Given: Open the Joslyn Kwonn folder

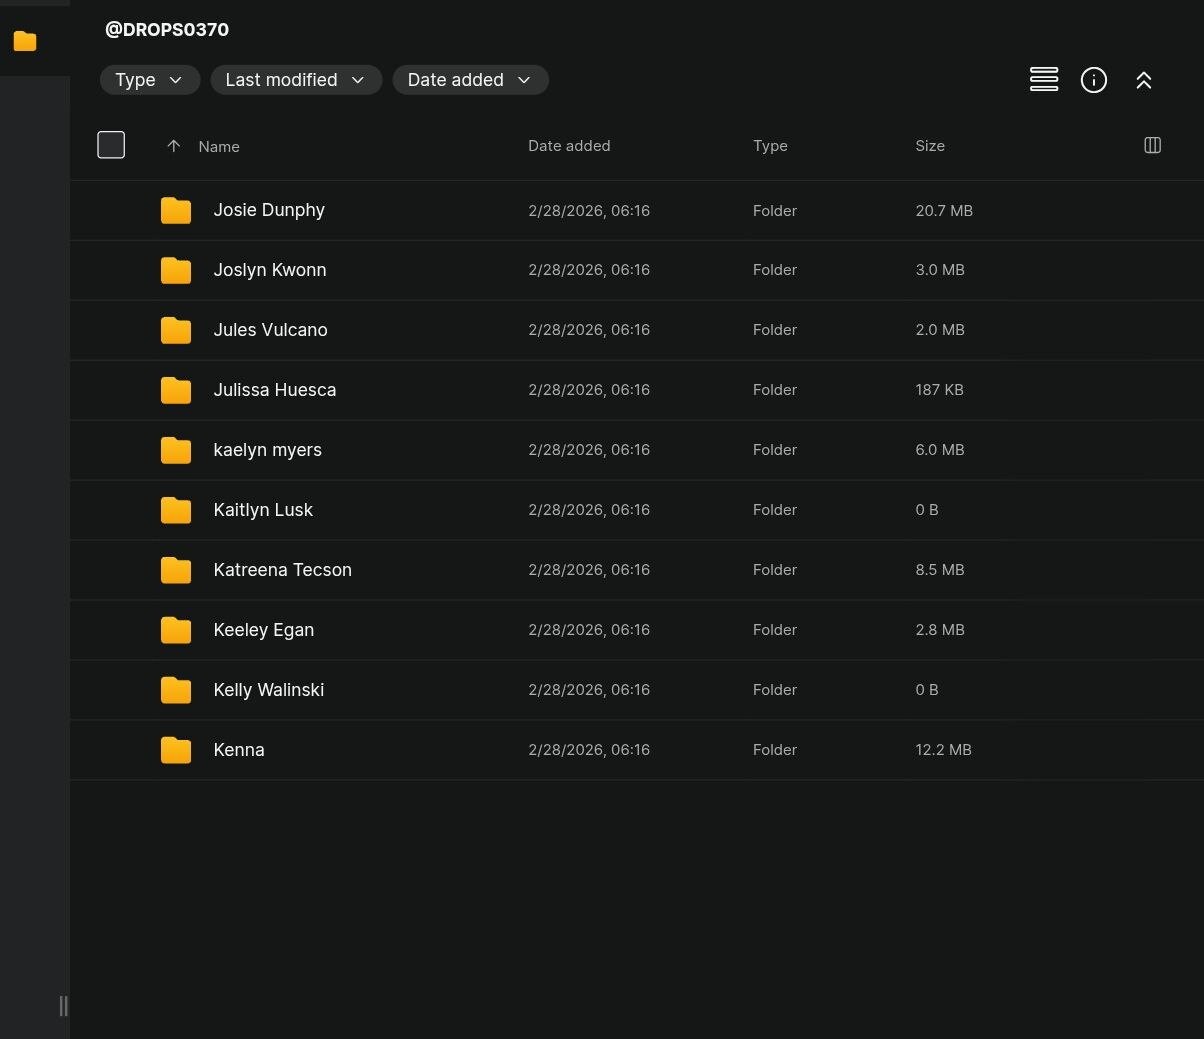Looking at the screenshot, I should 269,270.
